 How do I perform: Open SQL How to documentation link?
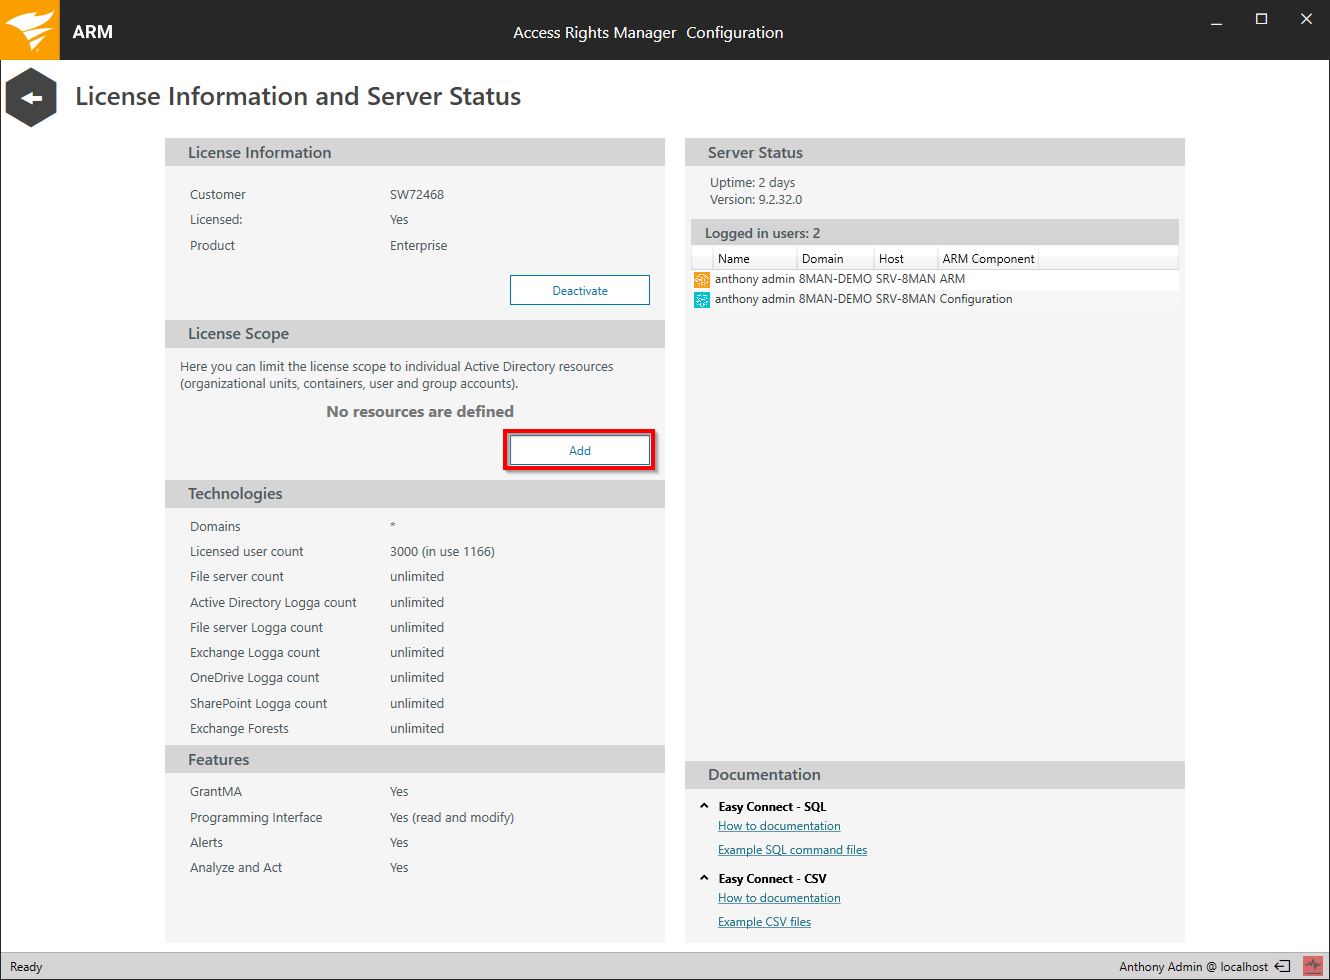pyautogui.click(x=779, y=826)
